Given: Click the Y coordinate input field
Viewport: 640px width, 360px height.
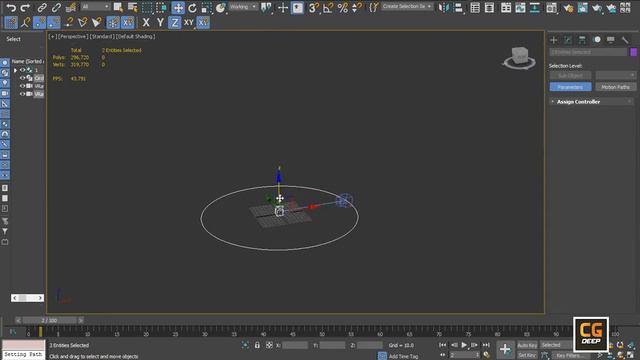Looking at the screenshot, I should click(x=332, y=345).
